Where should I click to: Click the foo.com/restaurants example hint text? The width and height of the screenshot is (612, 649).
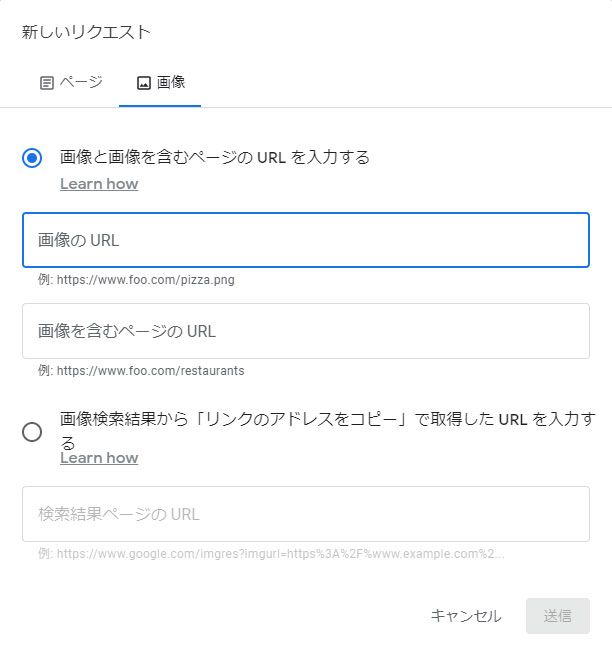tap(141, 371)
